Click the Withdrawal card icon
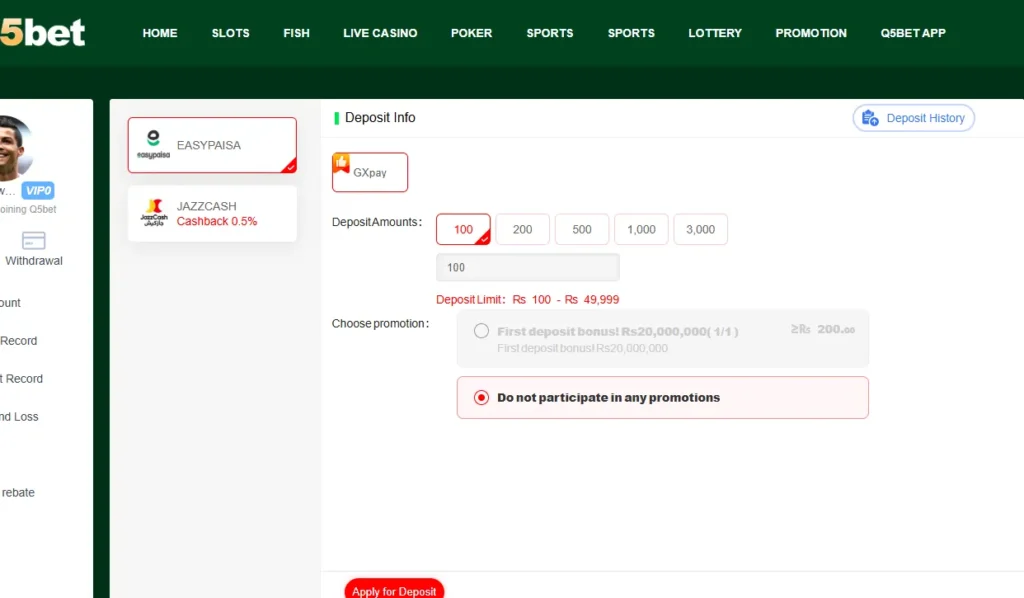 point(33,240)
